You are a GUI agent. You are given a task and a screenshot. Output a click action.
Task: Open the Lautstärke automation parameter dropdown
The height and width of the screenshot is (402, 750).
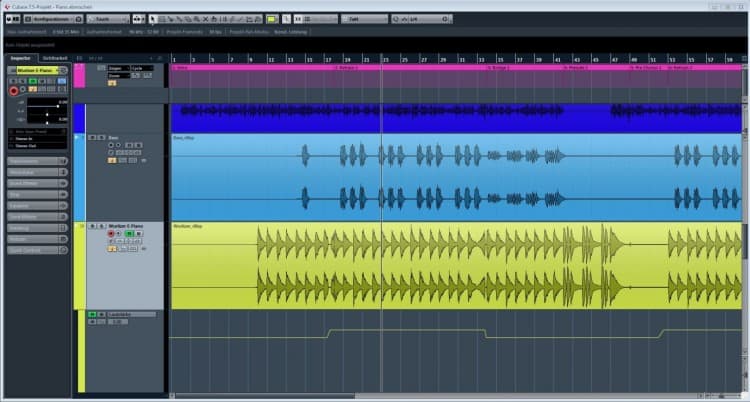[132, 314]
